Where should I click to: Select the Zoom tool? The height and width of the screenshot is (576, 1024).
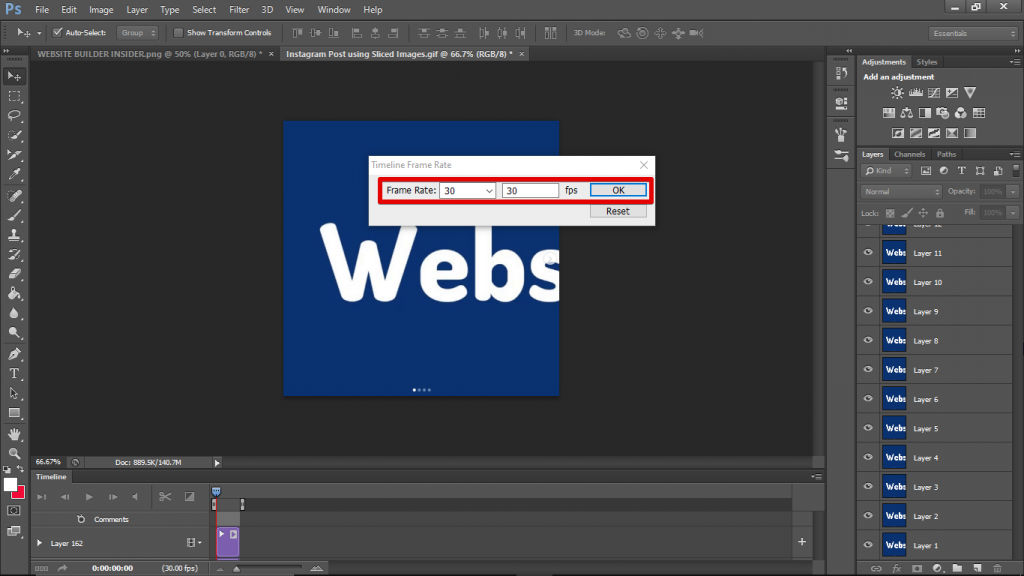14,453
